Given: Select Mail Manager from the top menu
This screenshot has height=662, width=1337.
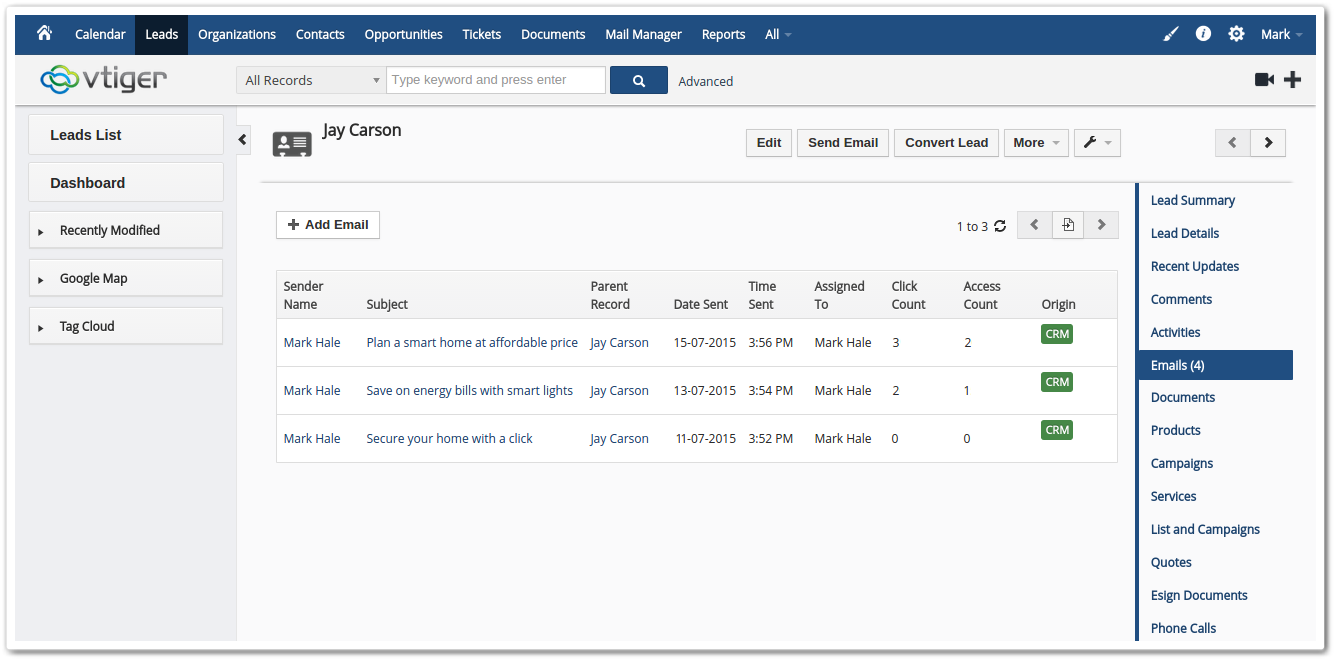Looking at the screenshot, I should click(x=643, y=34).
